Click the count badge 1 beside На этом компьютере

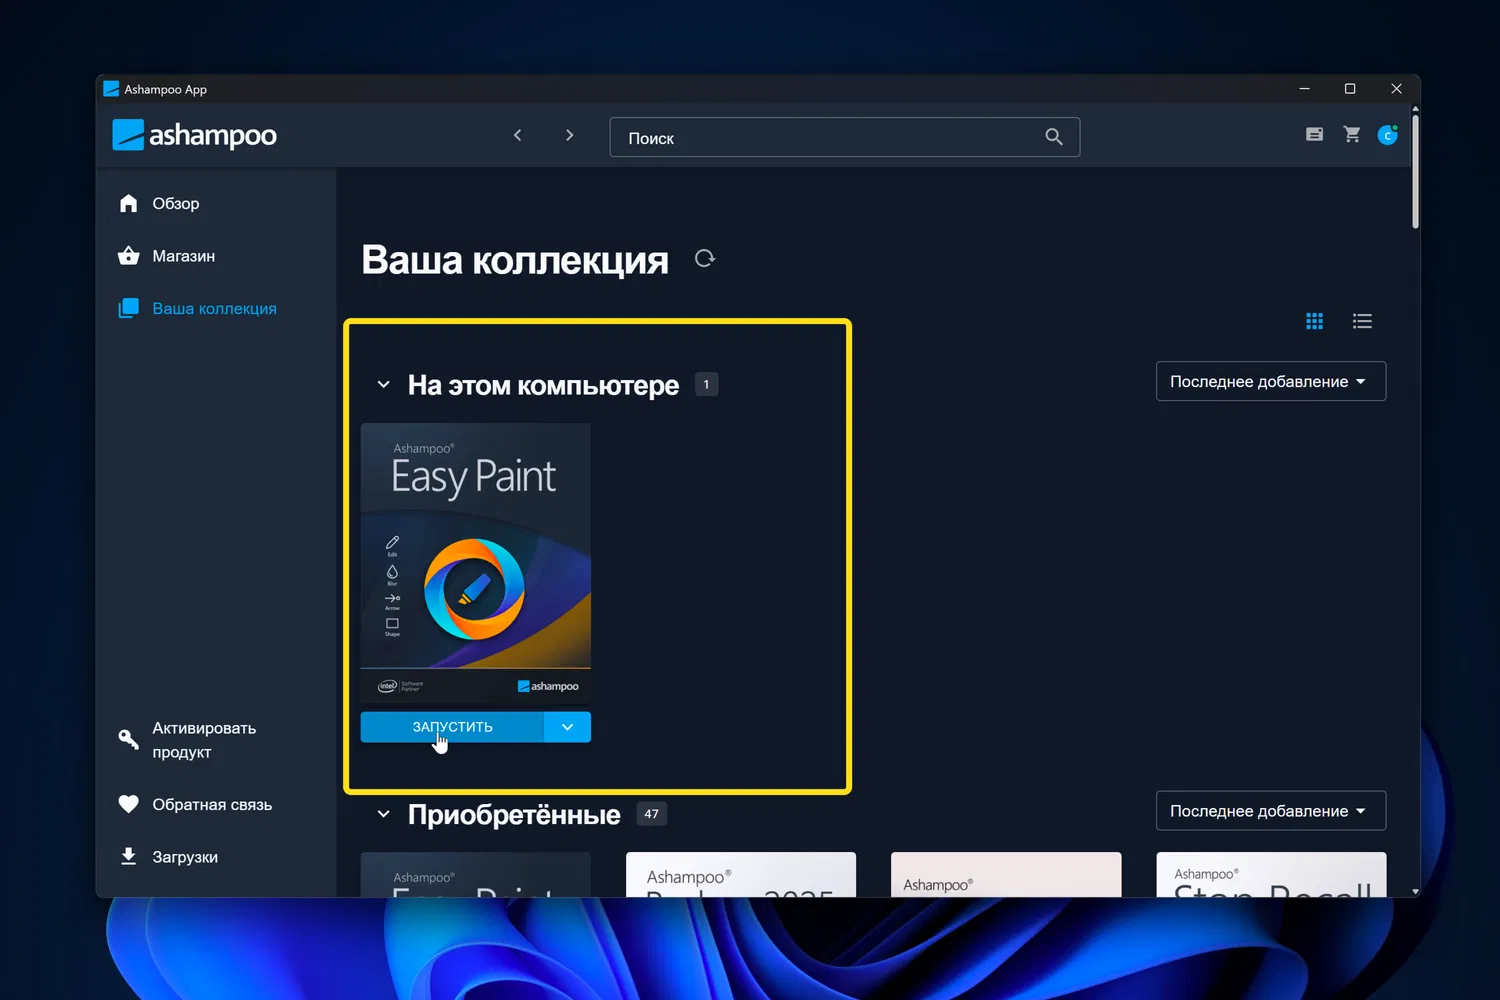[706, 384]
